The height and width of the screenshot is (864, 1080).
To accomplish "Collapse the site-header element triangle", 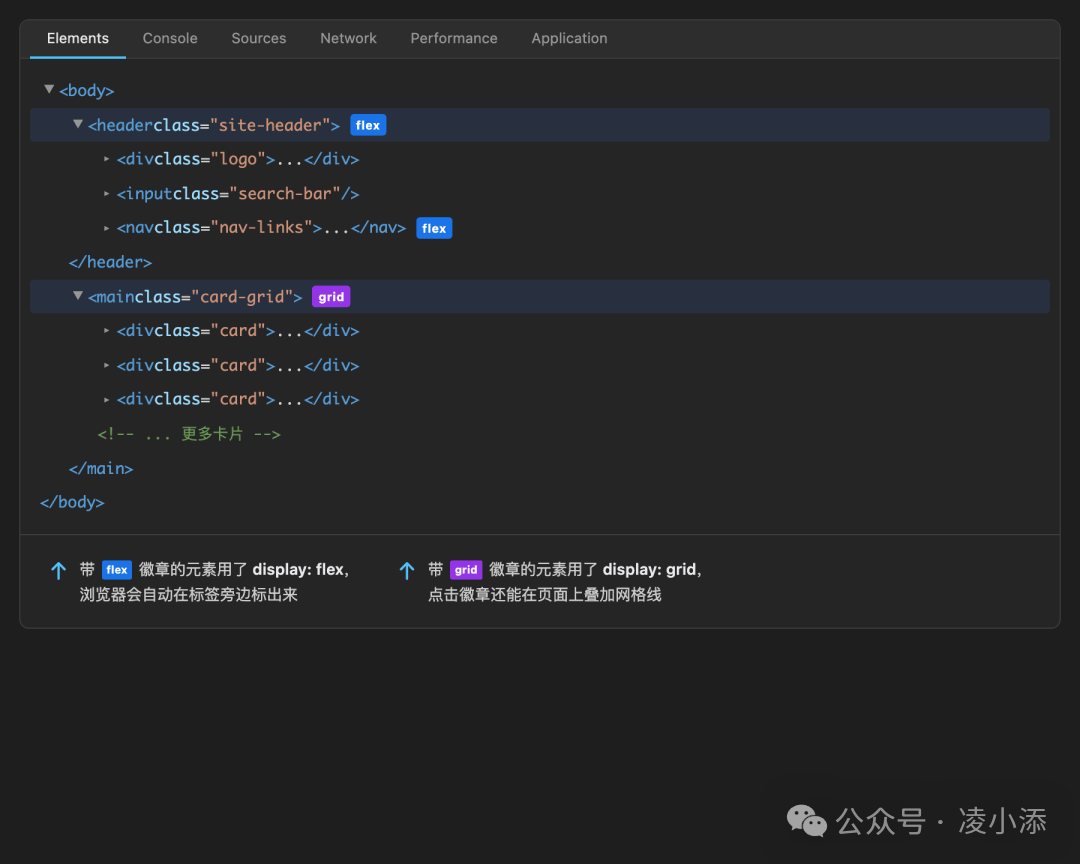I will [x=78, y=124].
